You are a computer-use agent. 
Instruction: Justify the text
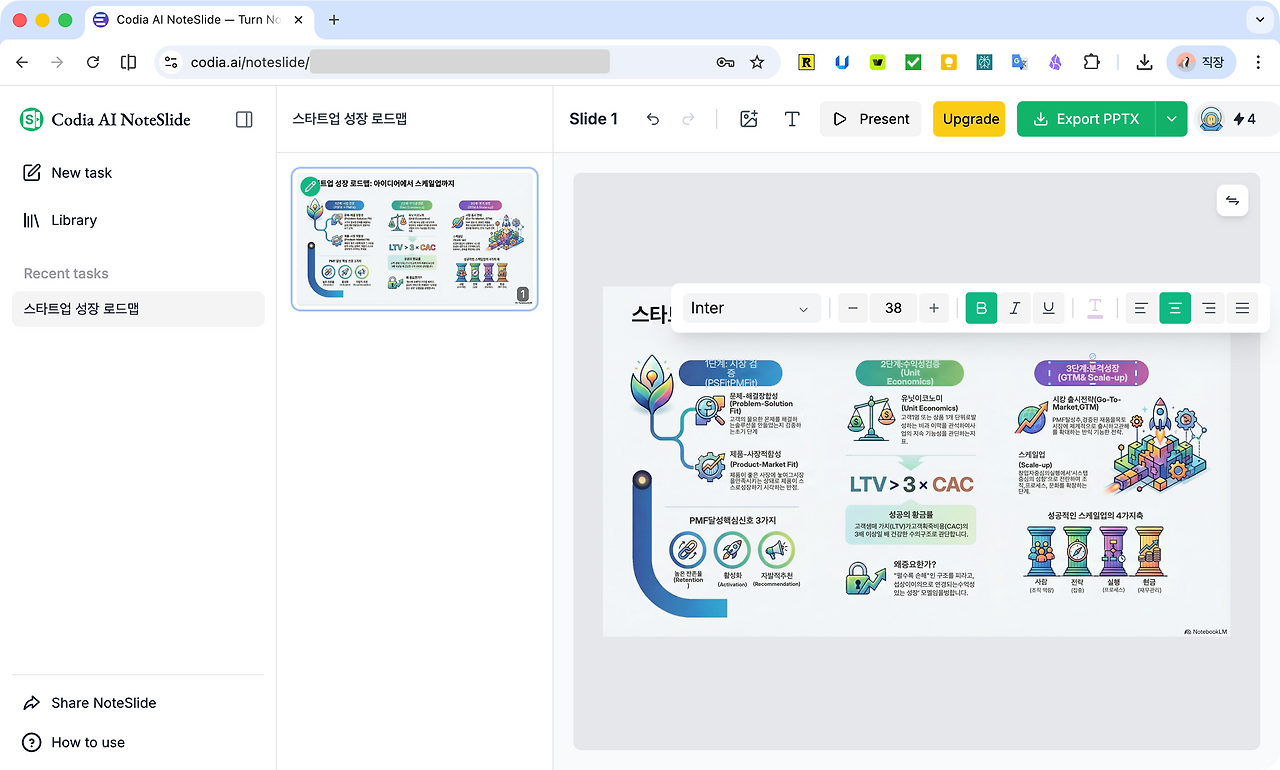(1243, 308)
